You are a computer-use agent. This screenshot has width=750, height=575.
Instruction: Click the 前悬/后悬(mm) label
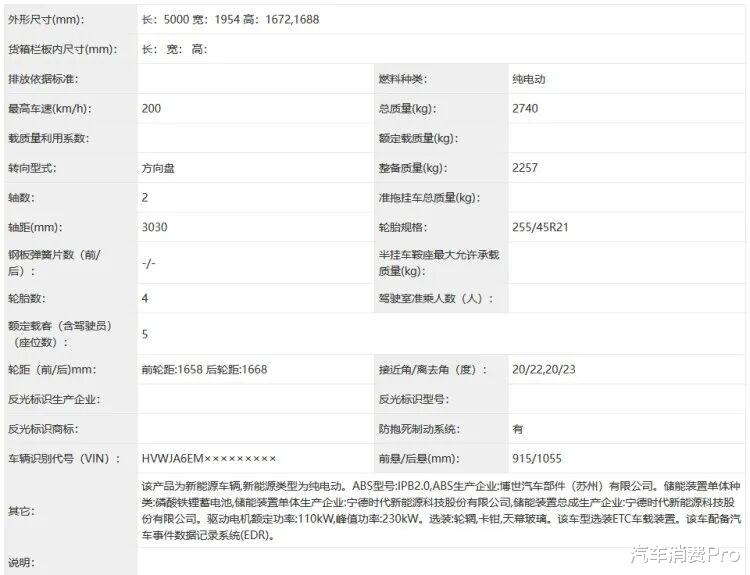click(419, 458)
